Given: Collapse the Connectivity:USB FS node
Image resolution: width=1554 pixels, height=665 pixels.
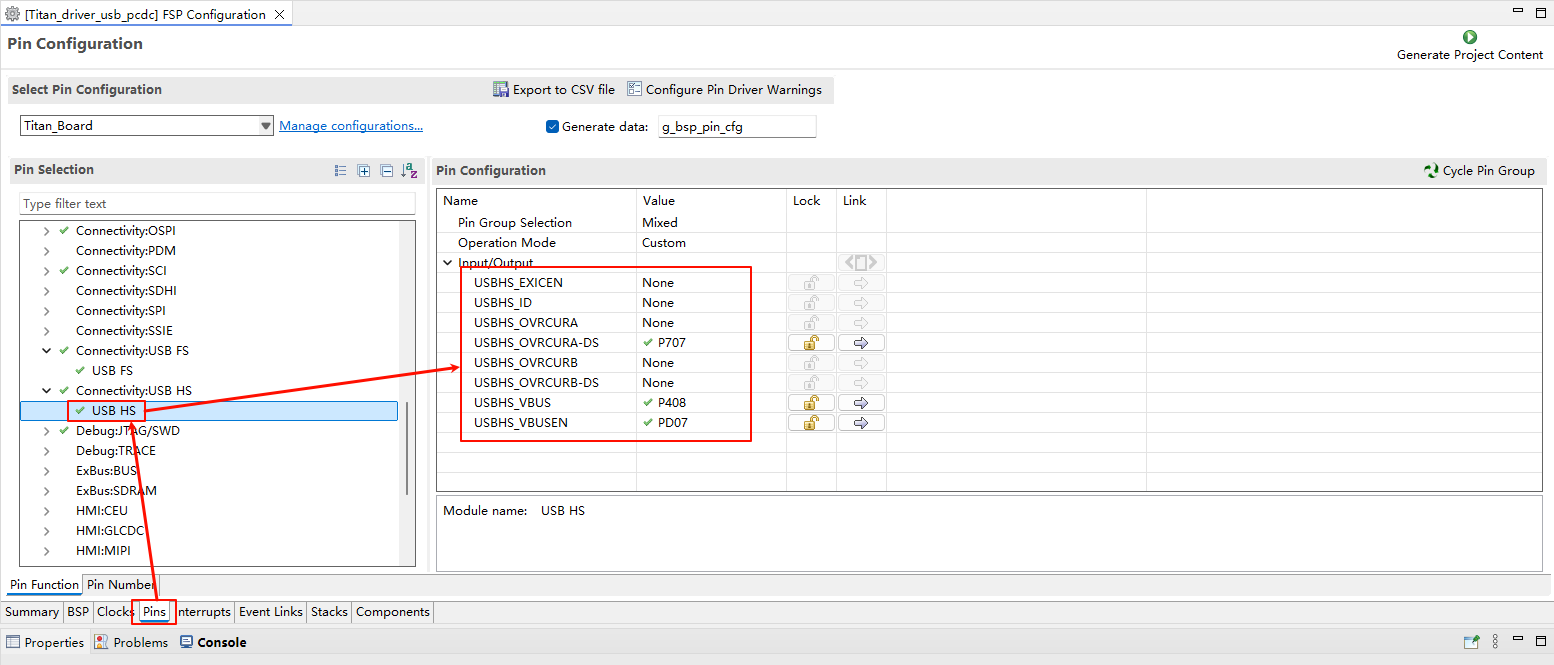Looking at the screenshot, I should coord(46,351).
